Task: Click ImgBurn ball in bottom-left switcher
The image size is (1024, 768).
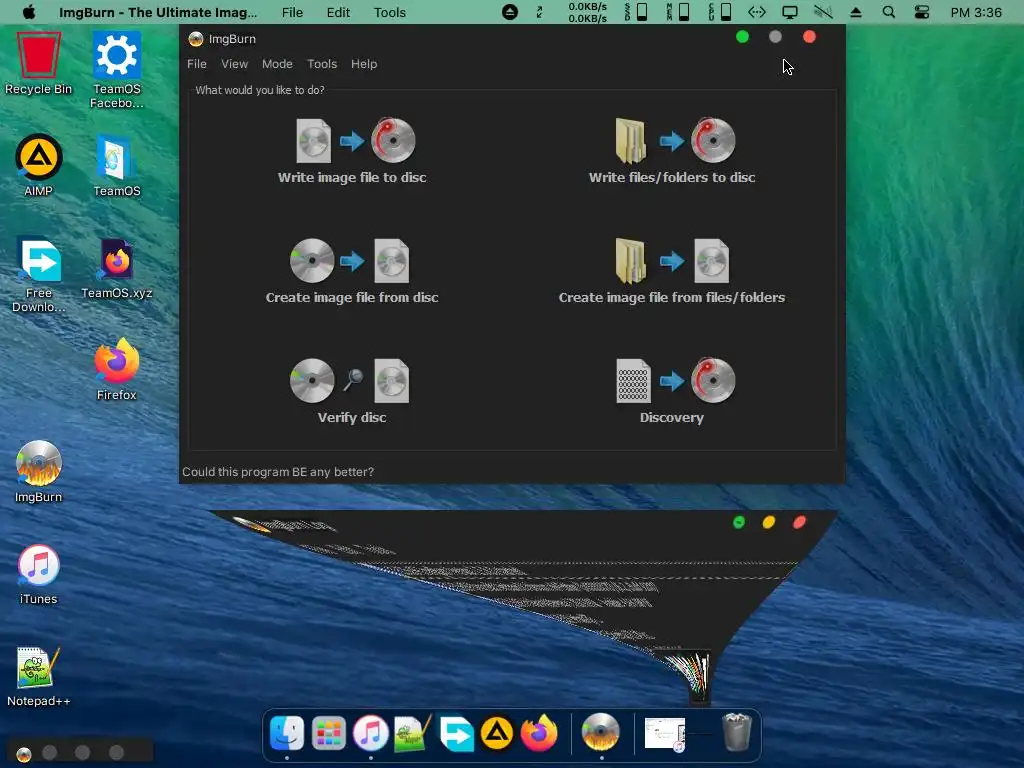Action: [24, 754]
